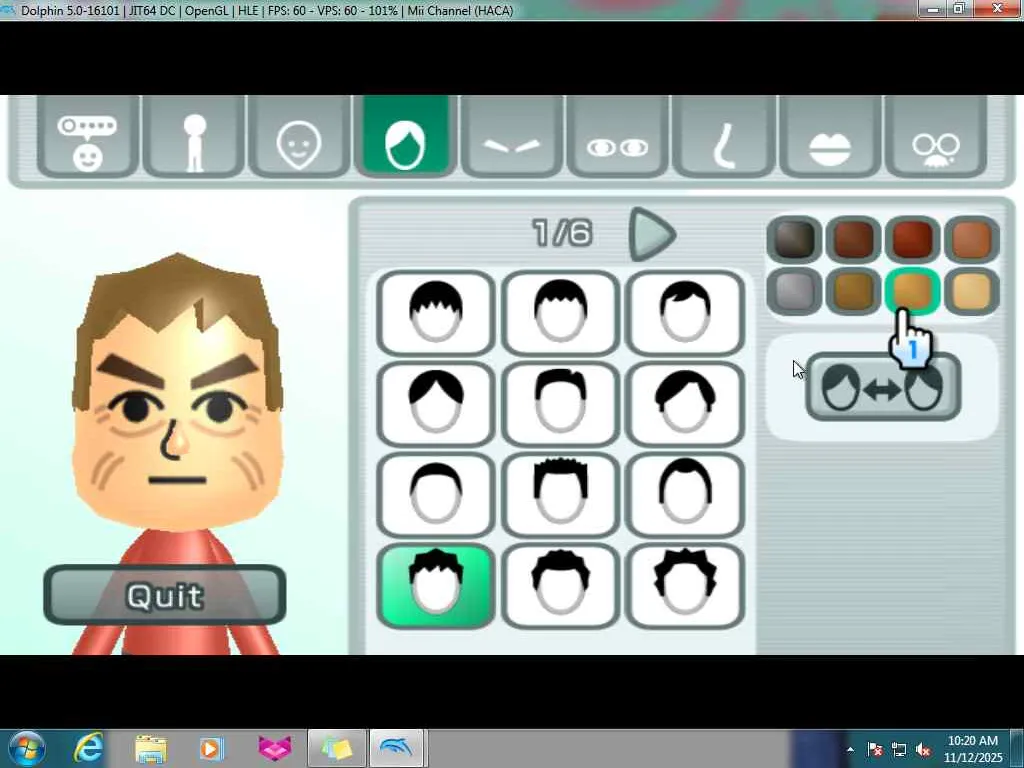Choose the spiky-fringe hairstyle in first row

coord(436,313)
